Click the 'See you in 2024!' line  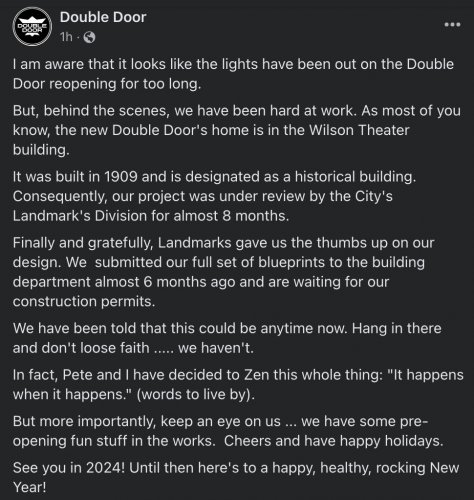coord(236,468)
